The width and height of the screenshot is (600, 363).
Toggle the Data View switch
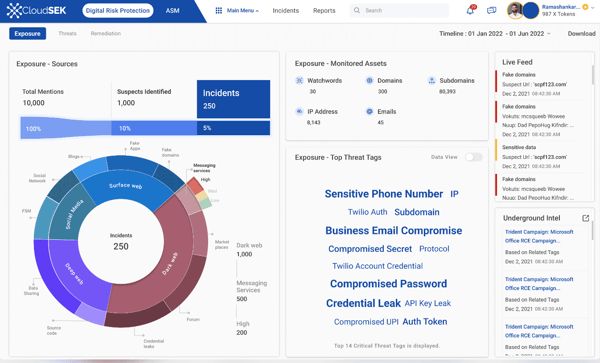tap(474, 157)
